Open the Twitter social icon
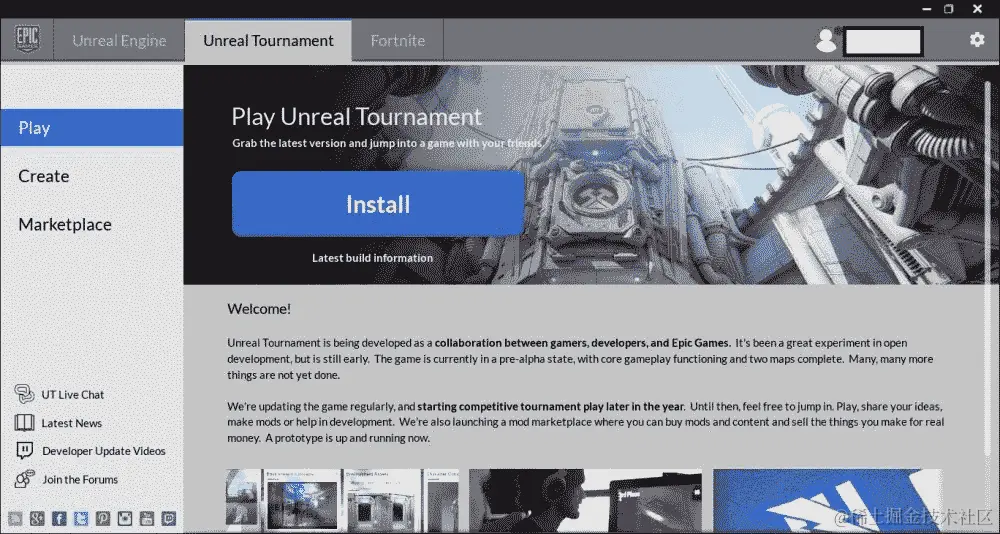The width and height of the screenshot is (1000, 534). [81, 519]
